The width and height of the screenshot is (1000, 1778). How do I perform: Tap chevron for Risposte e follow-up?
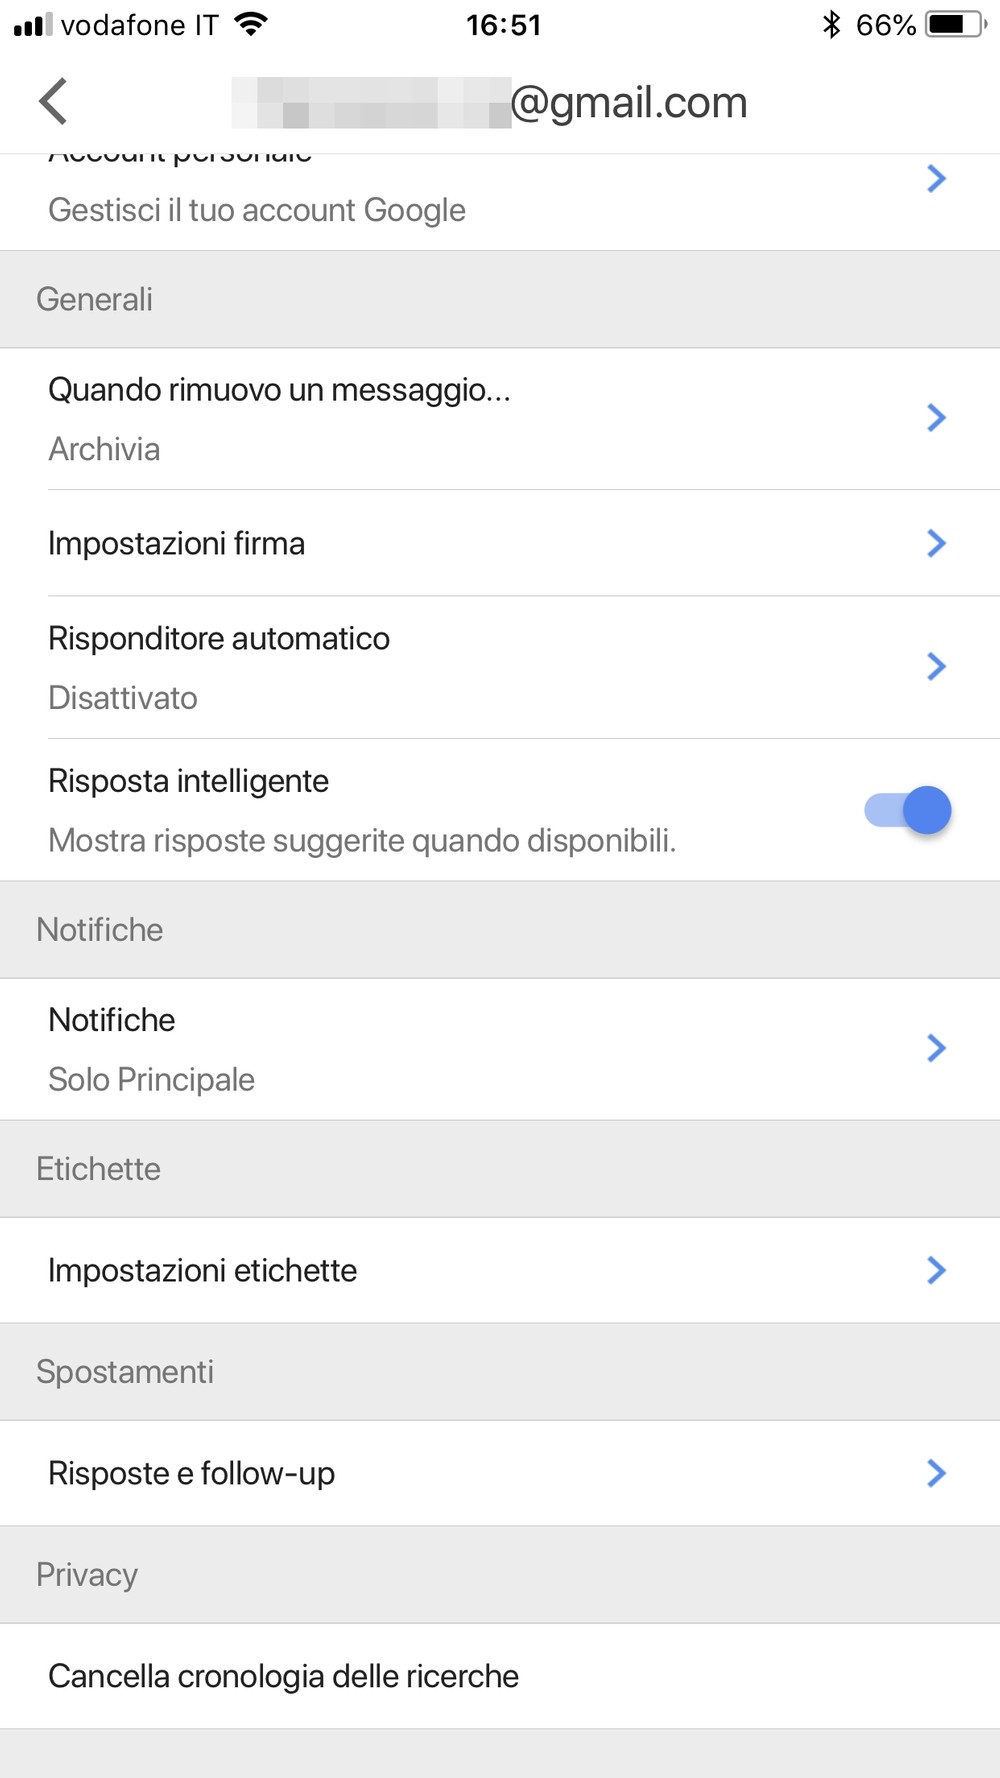936,1473
